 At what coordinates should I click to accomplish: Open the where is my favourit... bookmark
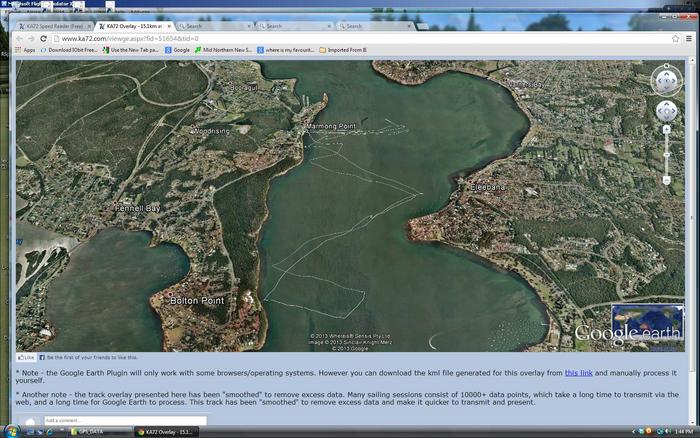coord(286,50)
